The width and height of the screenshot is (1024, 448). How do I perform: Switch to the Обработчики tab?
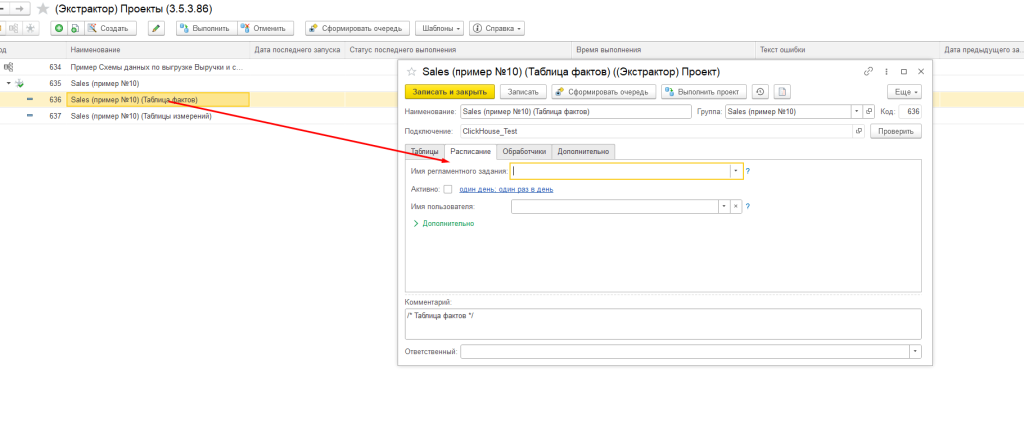(x=524, y=151)
